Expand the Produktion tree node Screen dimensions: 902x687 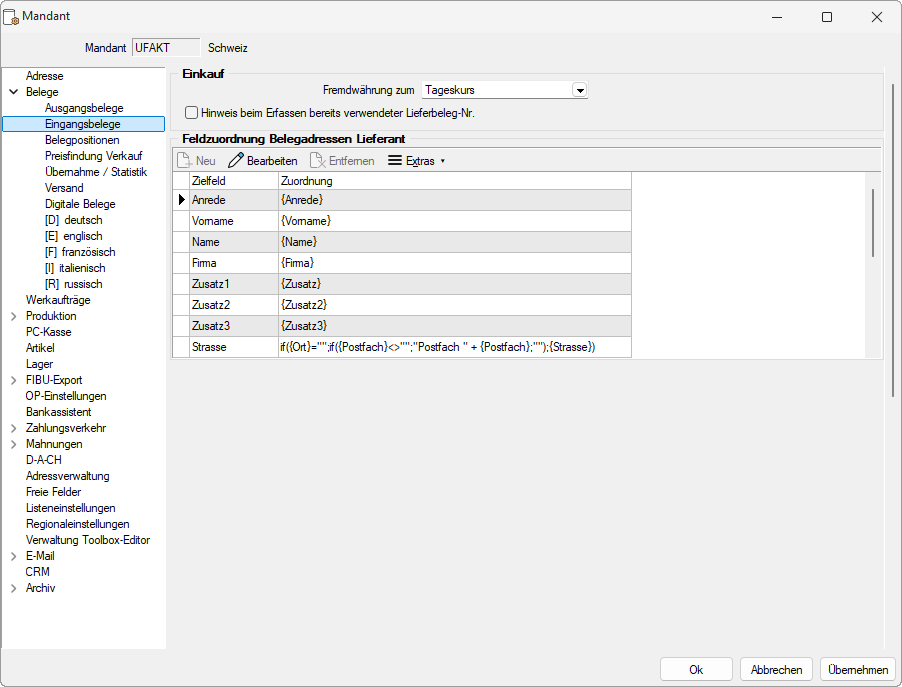(13, 316)
